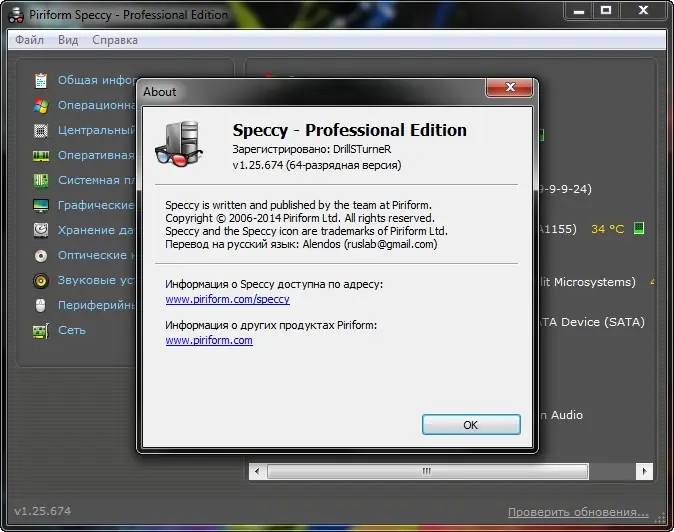Select the Оптические накопители disc icon
The width and height of the screenshot is (674, 532).
pos(41,256)
